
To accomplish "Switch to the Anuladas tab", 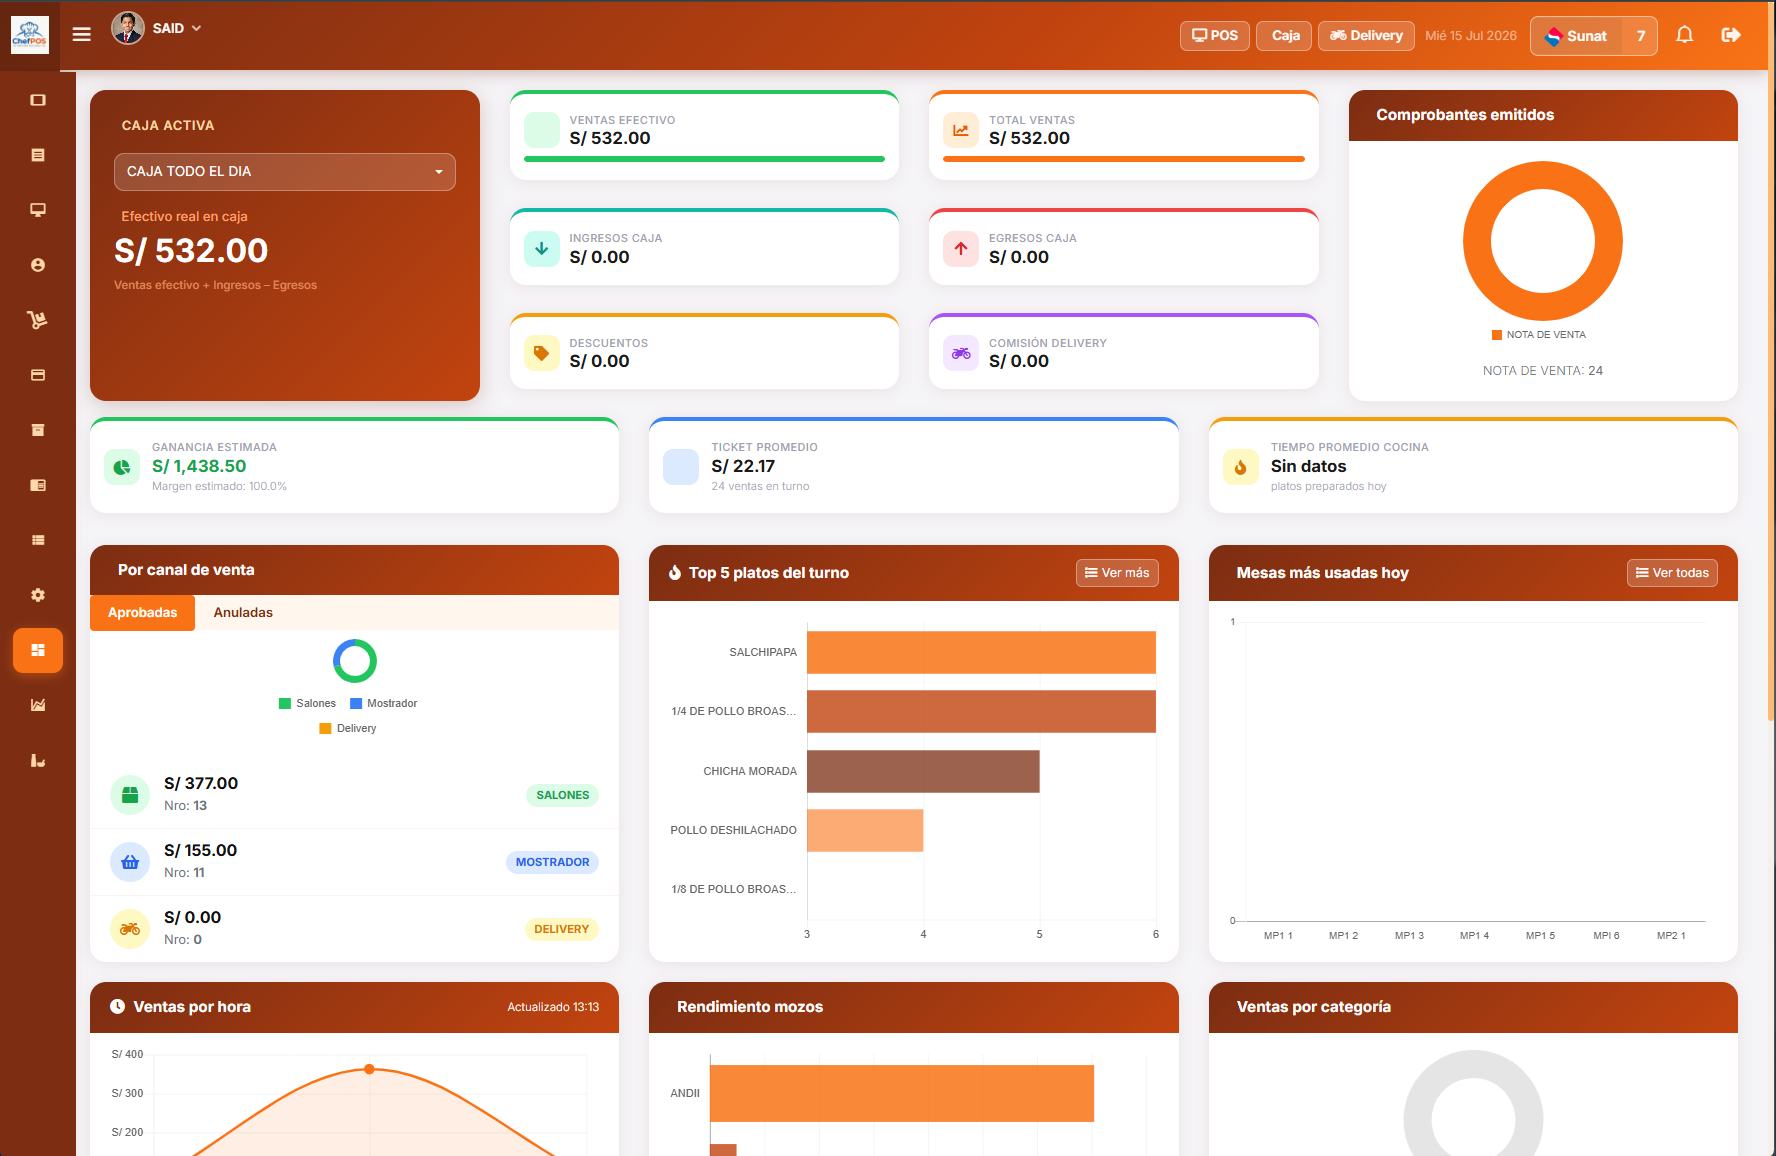I will [243, 613].
